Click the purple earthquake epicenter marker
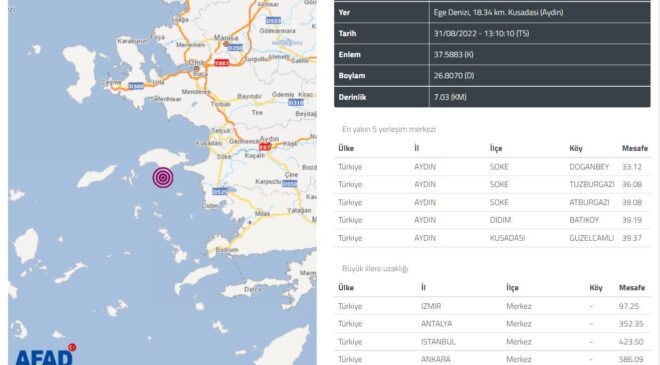Image resolution: width=660 pixels, height=365 pixels. click(x=163, y=177)
